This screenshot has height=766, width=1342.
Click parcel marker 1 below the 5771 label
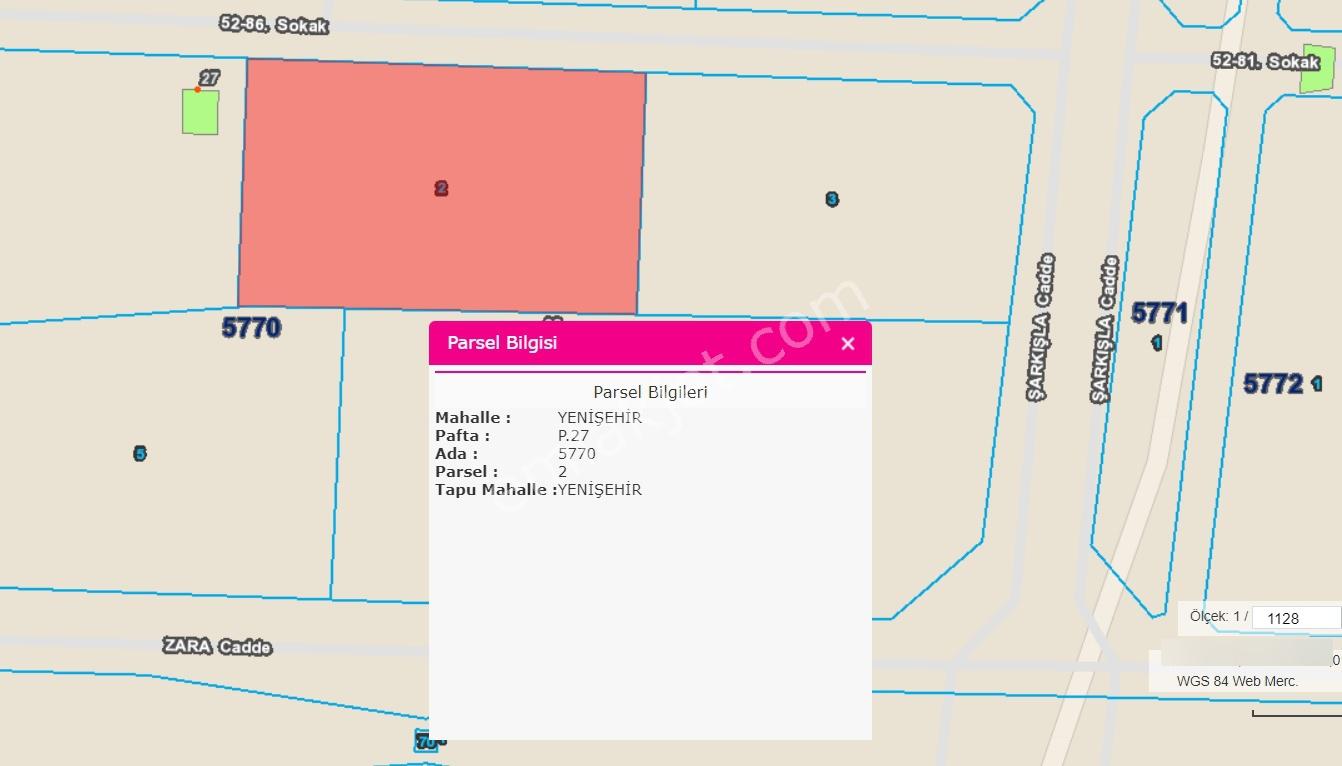1157,343
